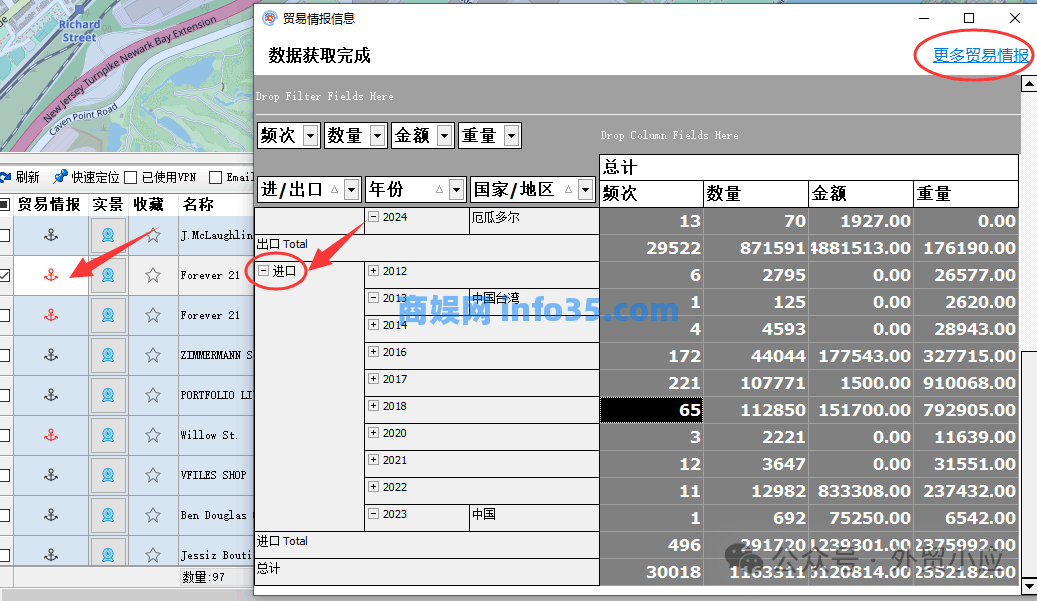This screenshot has height=601, width=1037.
Task: Open the 进/出口 filter dropdown
Action: click(352, 190)
